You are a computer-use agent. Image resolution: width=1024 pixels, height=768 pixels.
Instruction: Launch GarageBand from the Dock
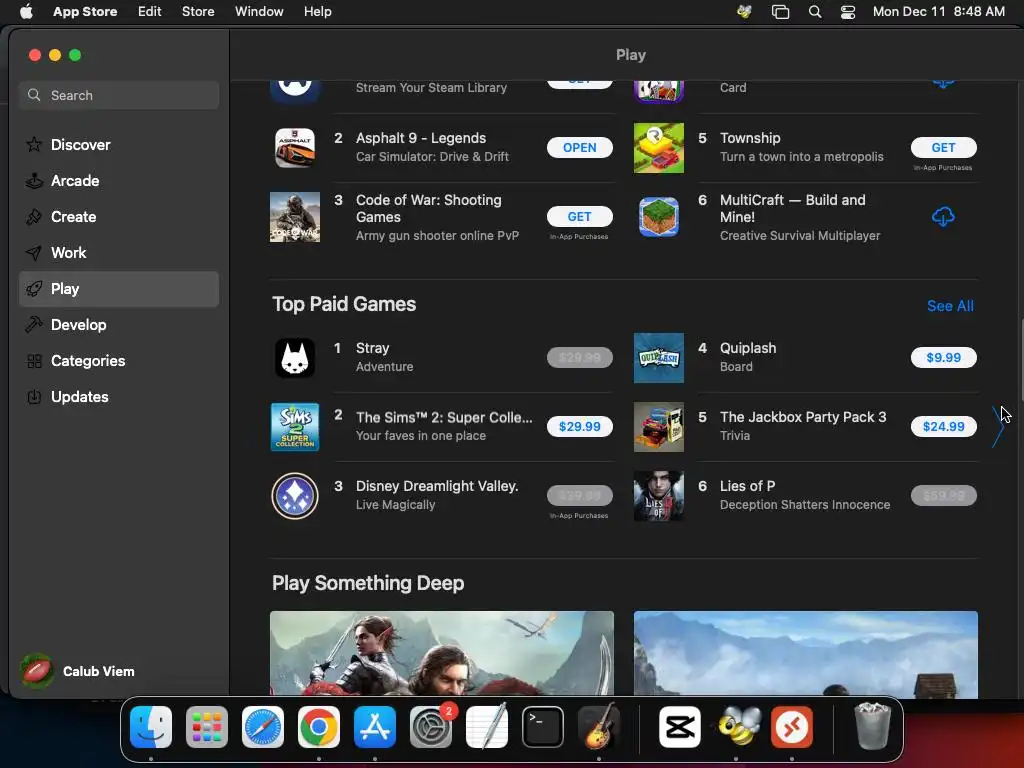click(x=599, y=727)
